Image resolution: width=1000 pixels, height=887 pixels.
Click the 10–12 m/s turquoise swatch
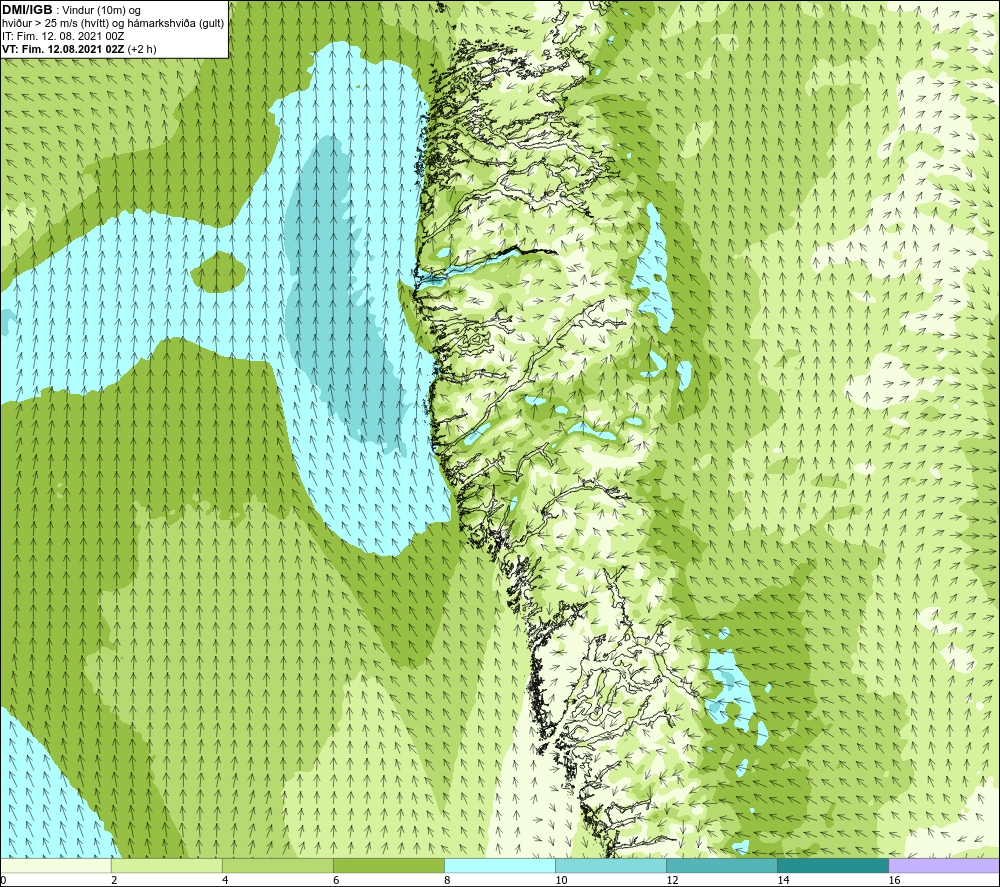(610, 865)
